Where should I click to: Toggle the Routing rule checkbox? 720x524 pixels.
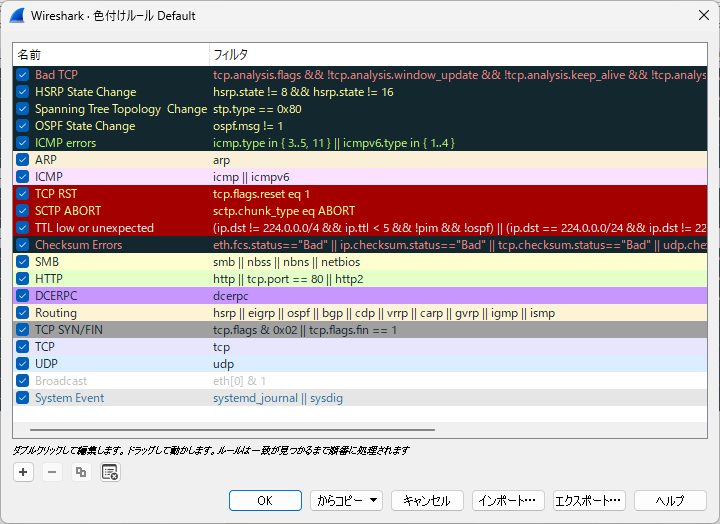pyautogui.click(x=22, y=313)
